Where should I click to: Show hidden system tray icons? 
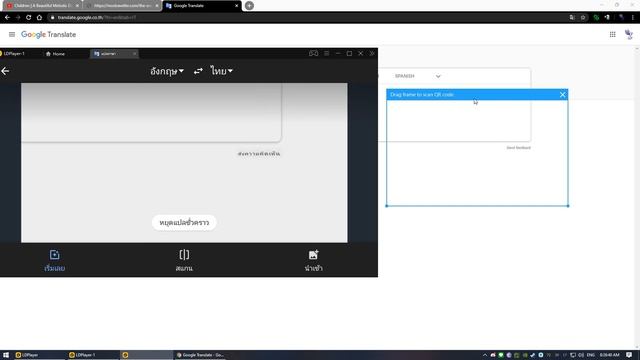(485, 355)
